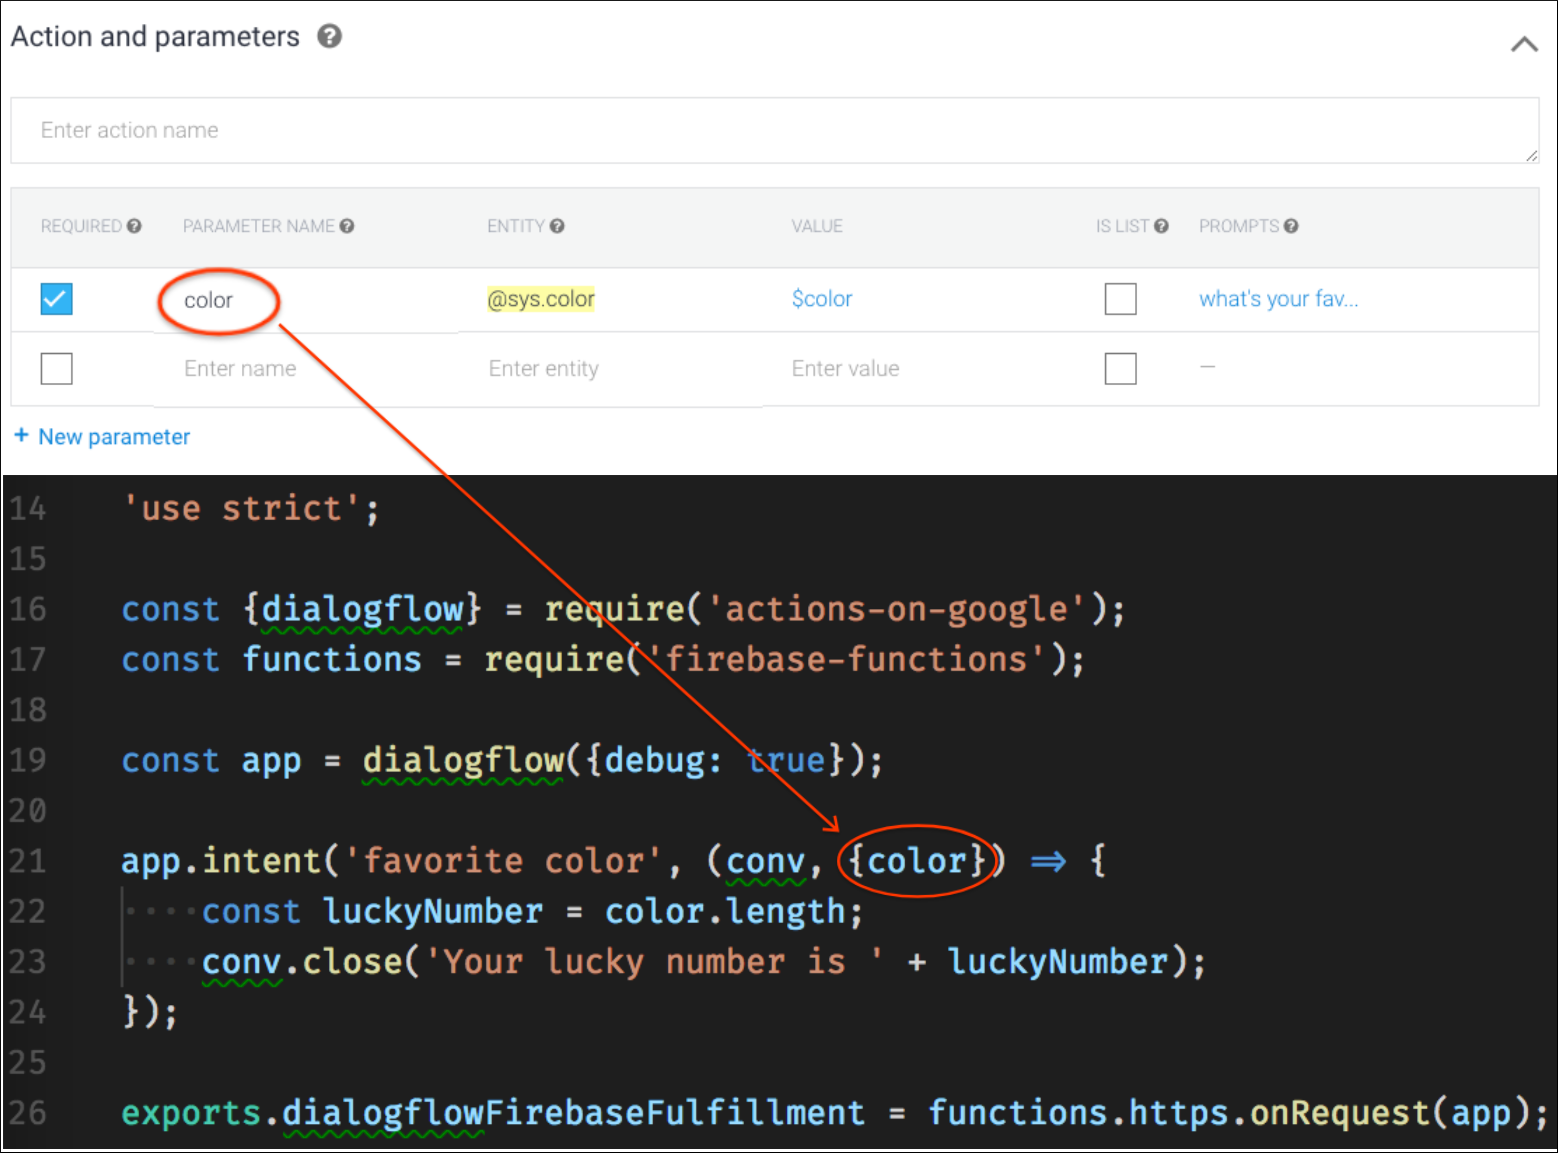Select the highlighted @sys.color entity
Image resolution: width=1558 pixels, height=1153 pixels.
[x=541, y=298]
